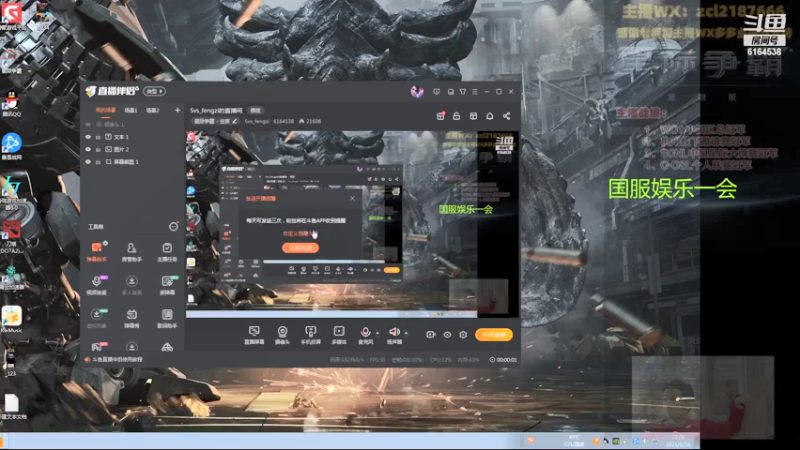The height and width of the screenshot is (450, 800).
Task: Open DOTA2 desktop icon
Action: [x=11, y=238]
